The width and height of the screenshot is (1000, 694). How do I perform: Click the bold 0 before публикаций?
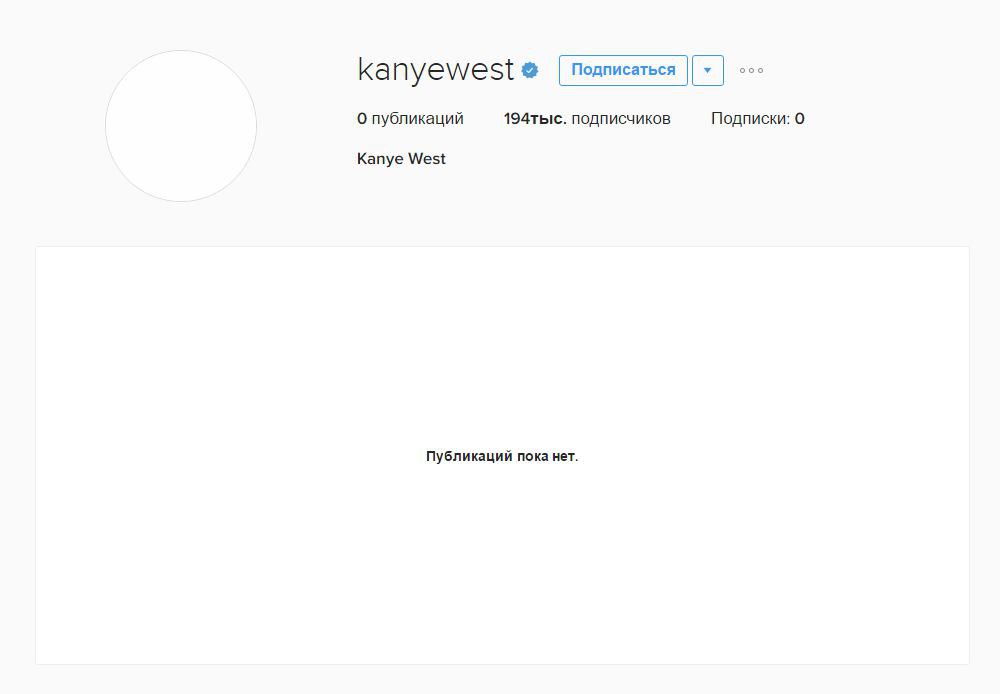(362, 119)
